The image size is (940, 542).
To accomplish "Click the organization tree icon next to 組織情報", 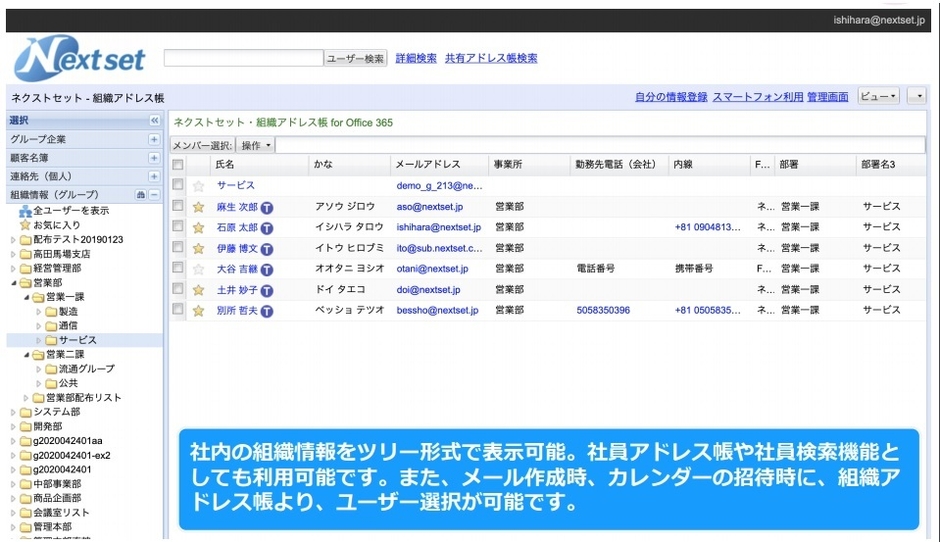I will point(140,195).
